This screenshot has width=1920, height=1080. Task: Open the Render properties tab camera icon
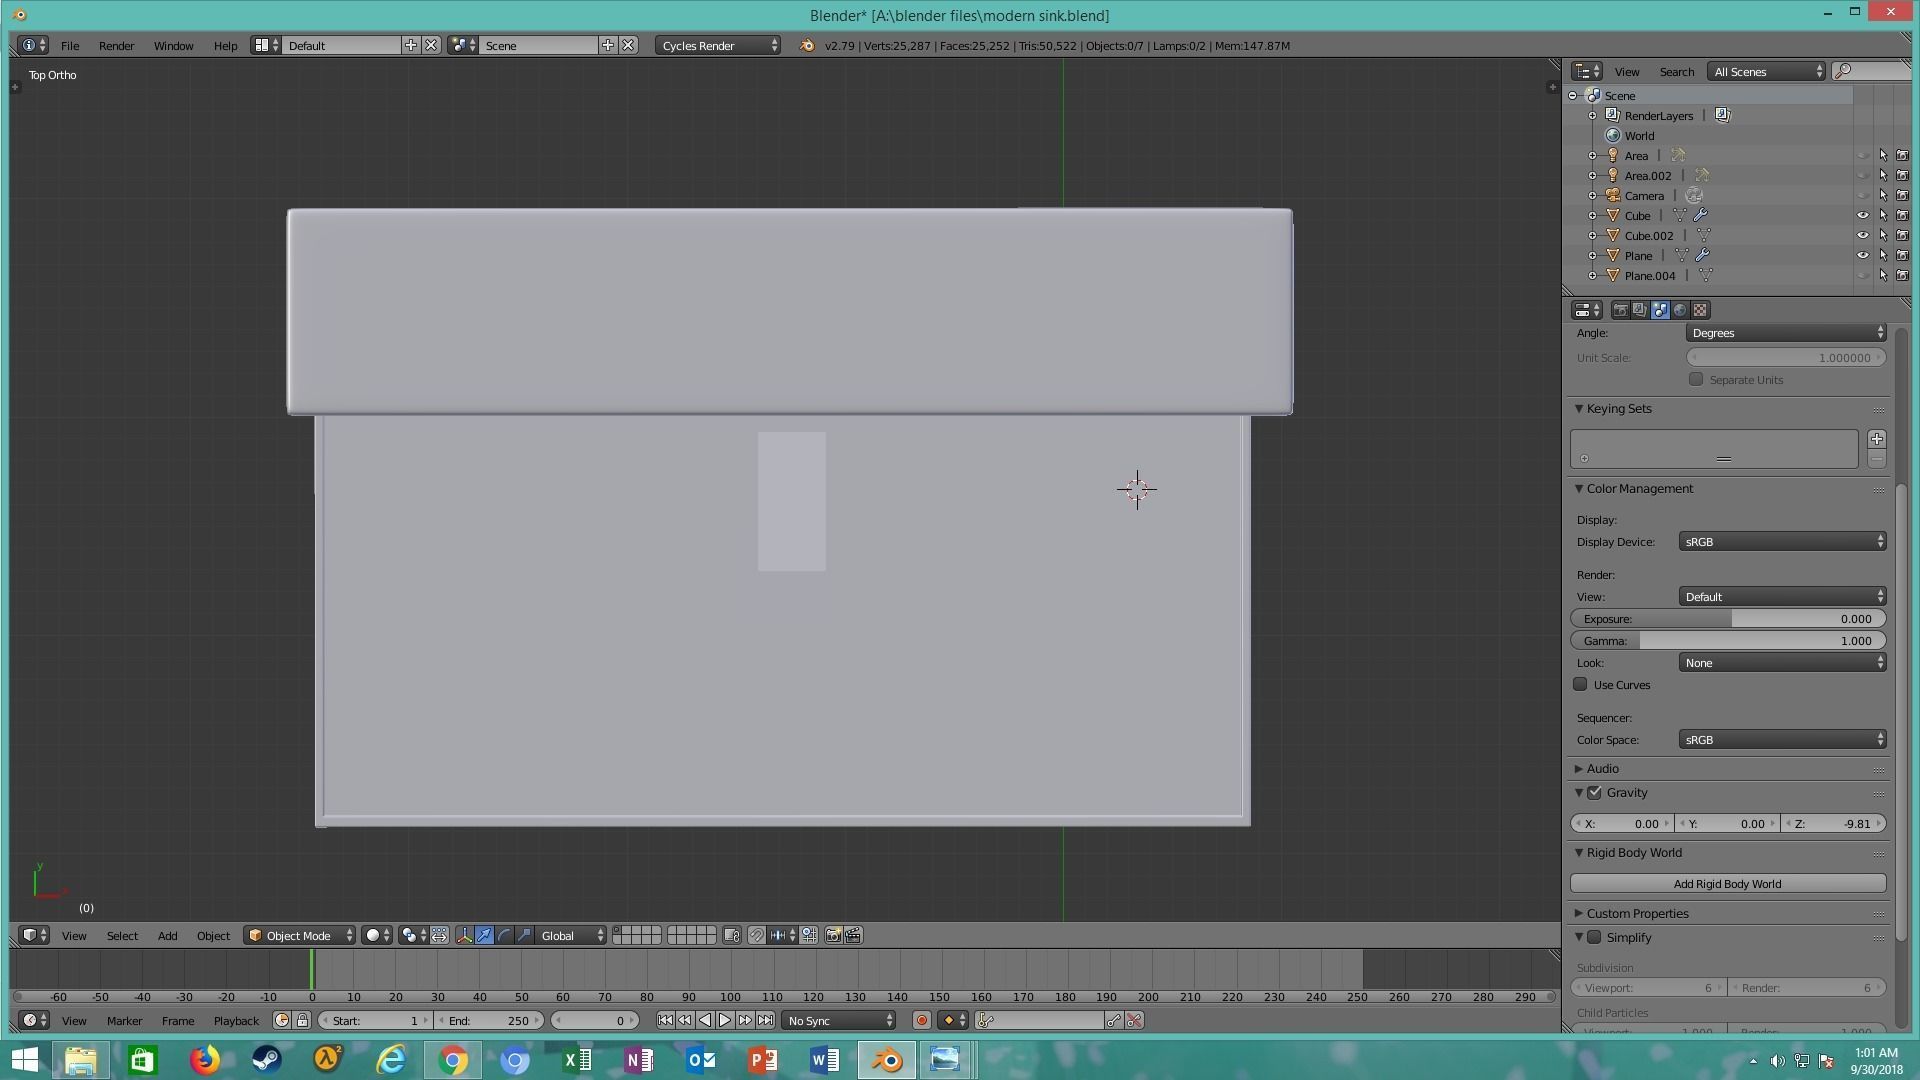[x=1620, y=310]
